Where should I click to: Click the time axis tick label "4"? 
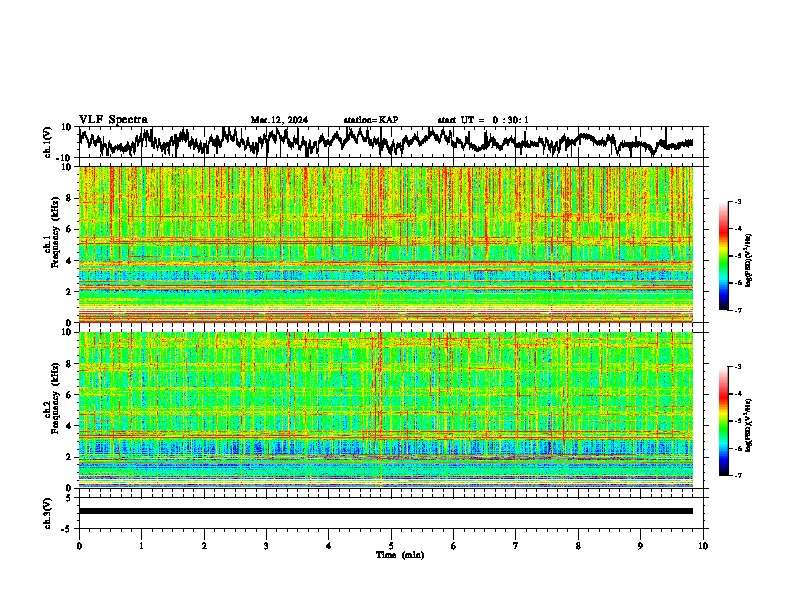tap(329, 546)
